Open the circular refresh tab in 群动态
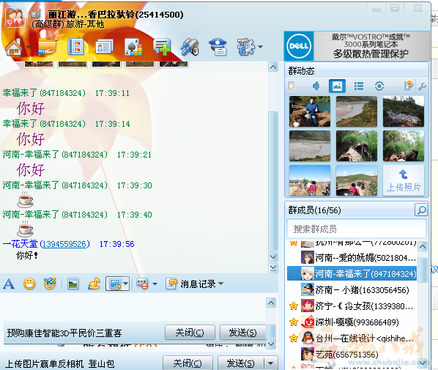Screen dimensions: 438x370 point(379,86)
